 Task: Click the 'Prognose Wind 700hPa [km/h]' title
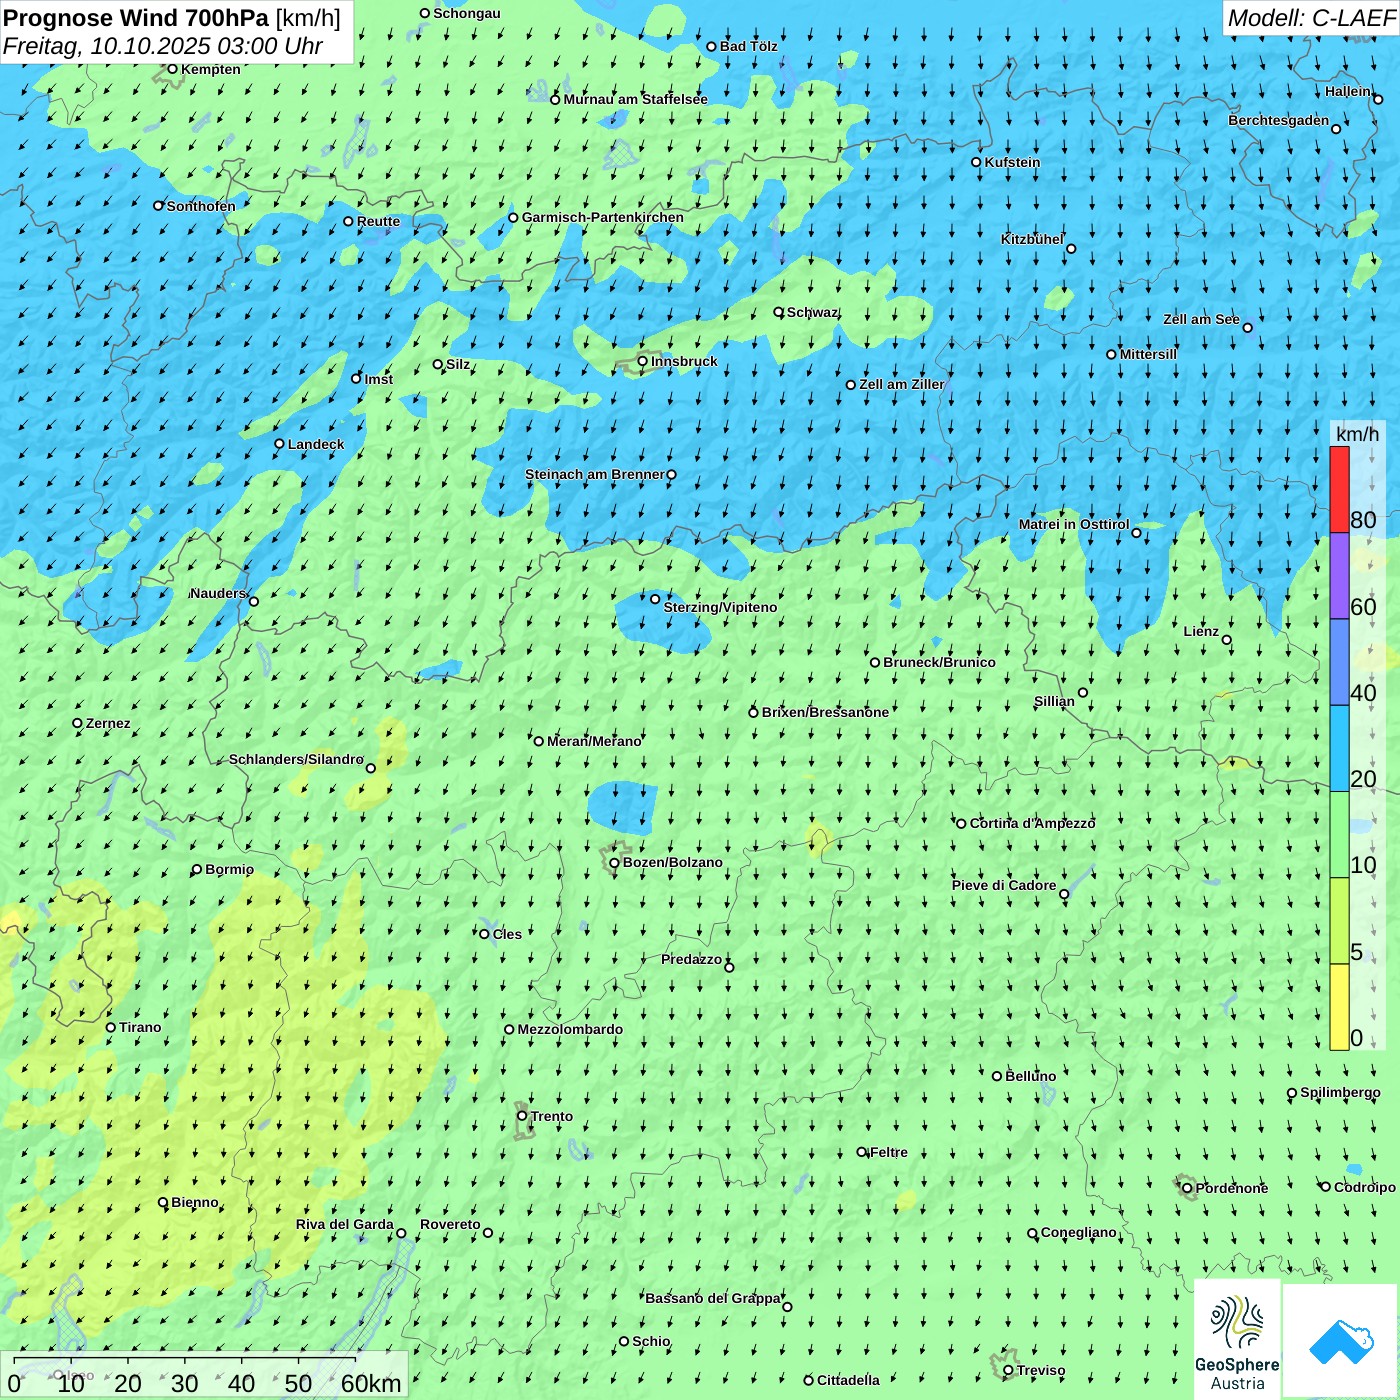[x=172, y=18]
